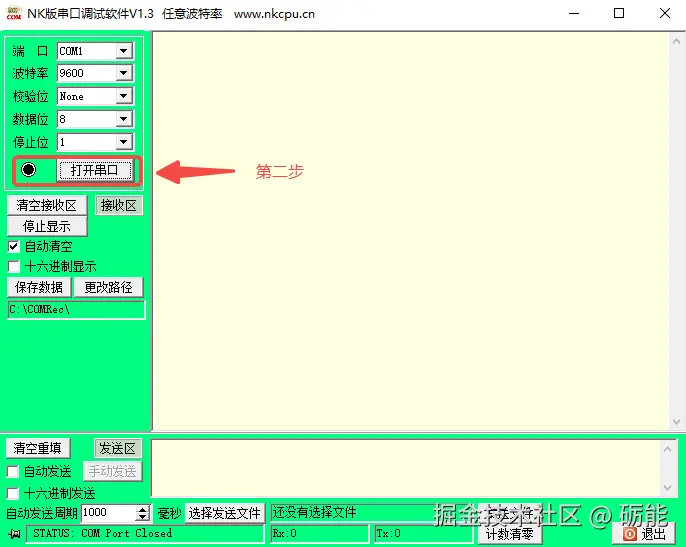
Task: Click the 退出 exit button
Action: (x=644, y=534)
